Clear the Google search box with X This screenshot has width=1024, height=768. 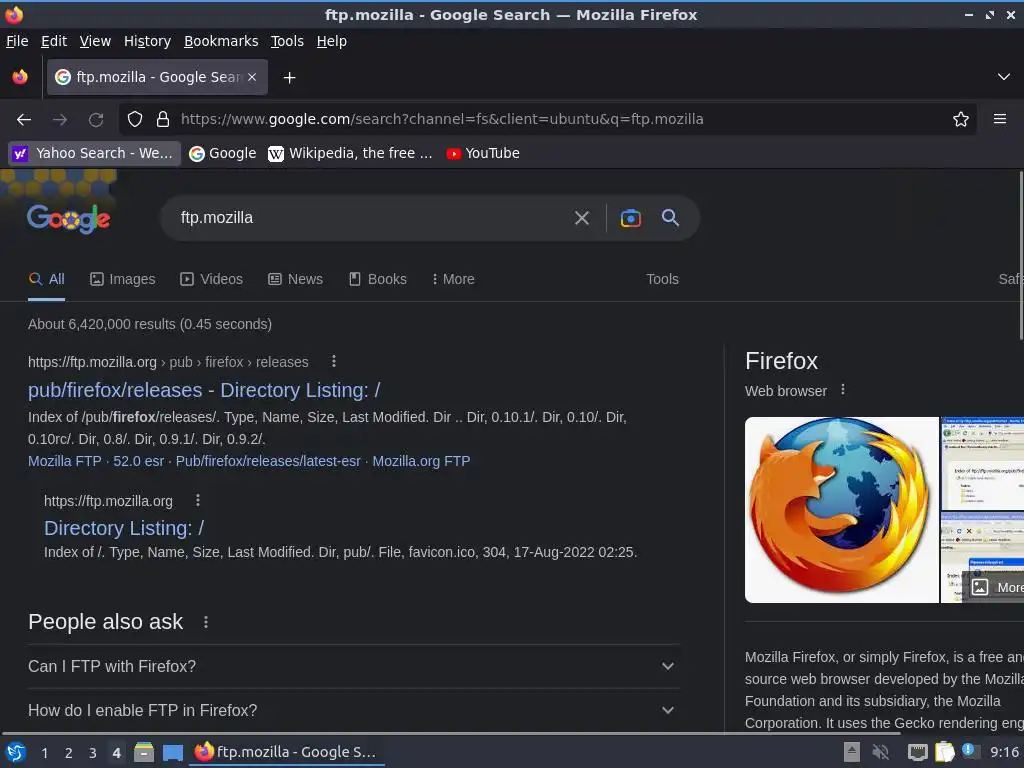point(582,218)
